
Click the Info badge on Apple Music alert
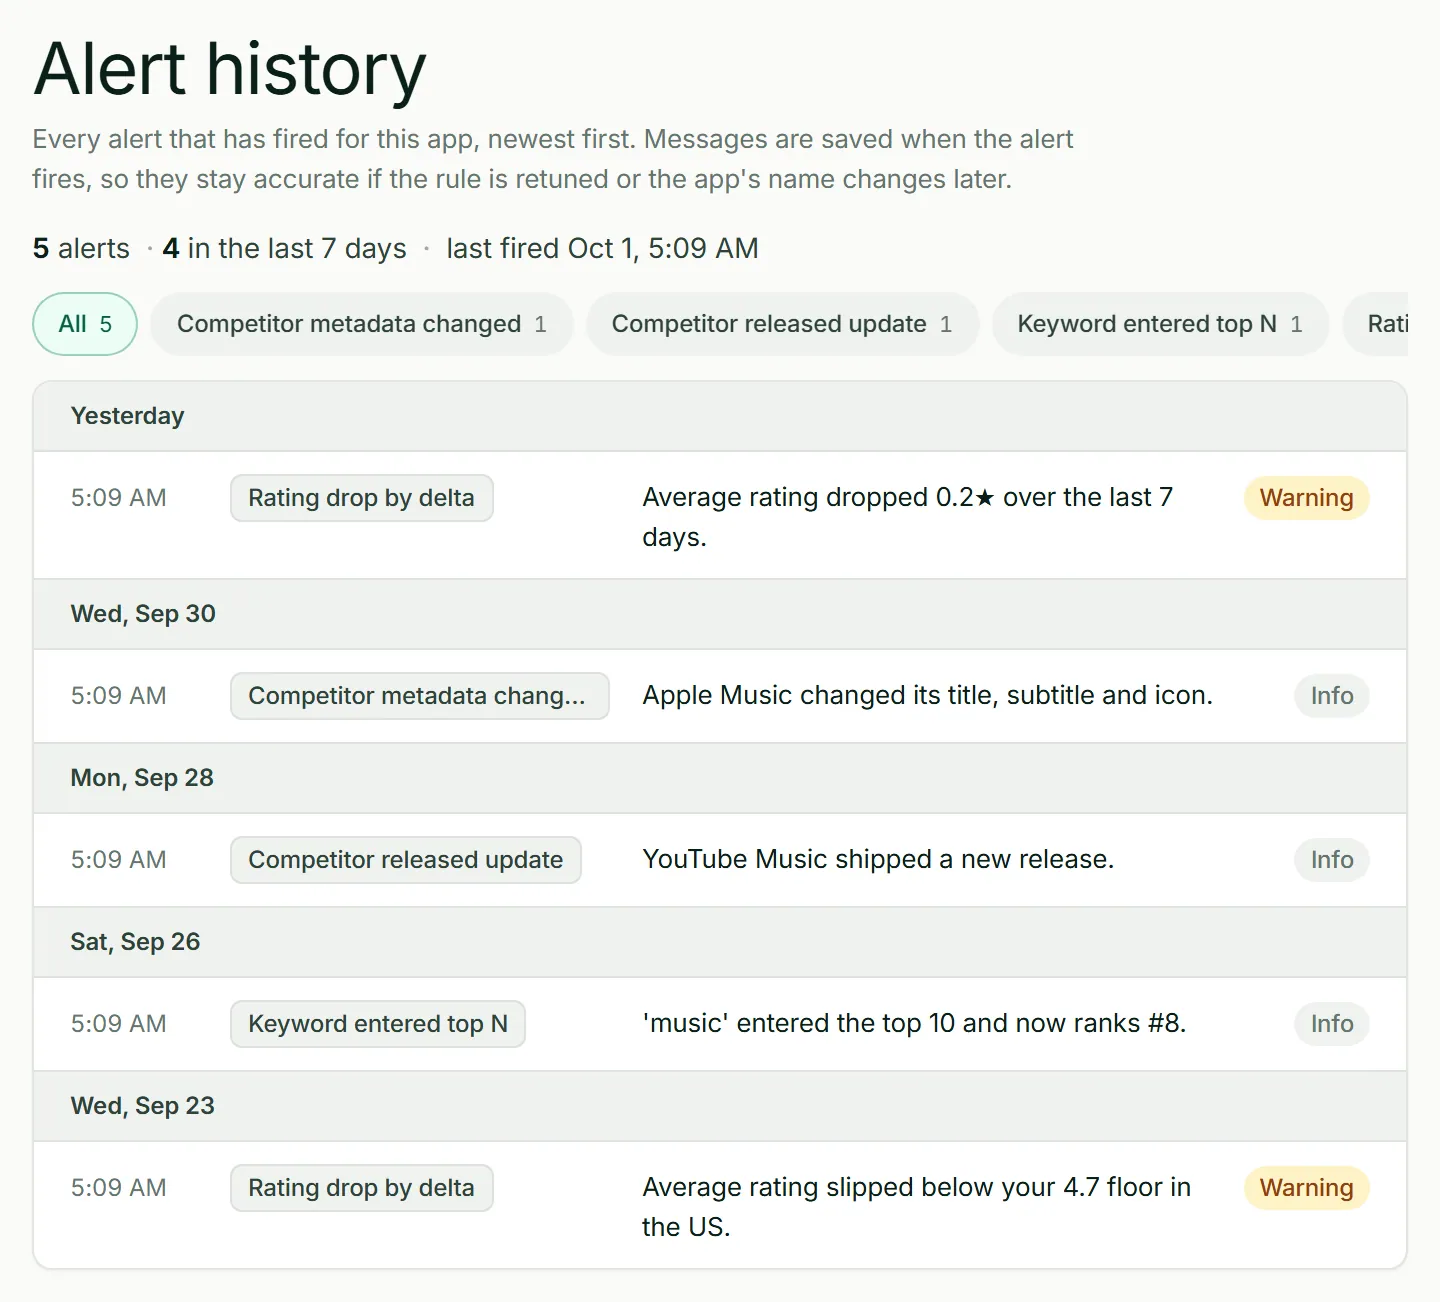tap(1332, 696)
